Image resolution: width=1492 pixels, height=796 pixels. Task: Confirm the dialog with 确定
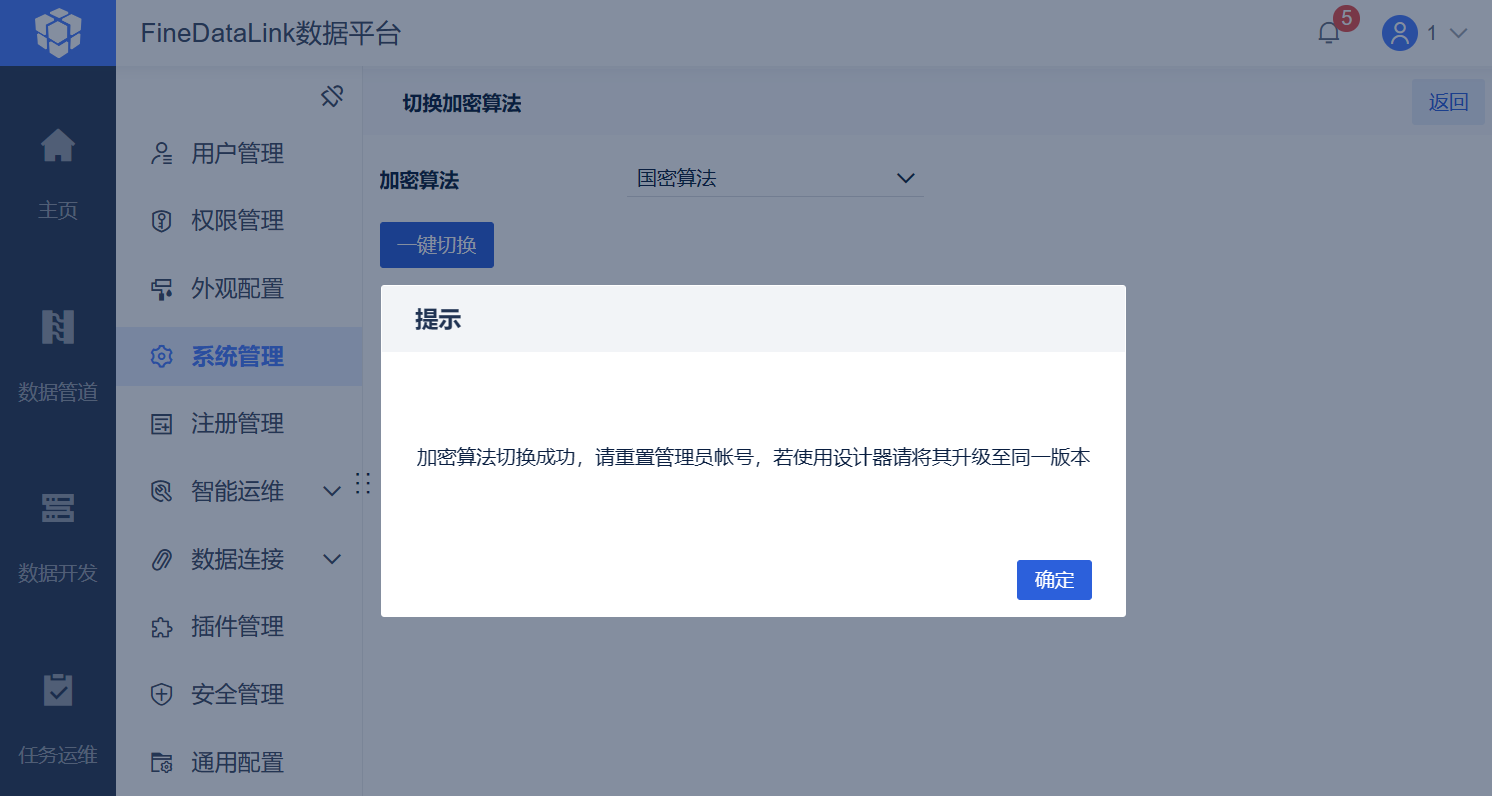1054,580
